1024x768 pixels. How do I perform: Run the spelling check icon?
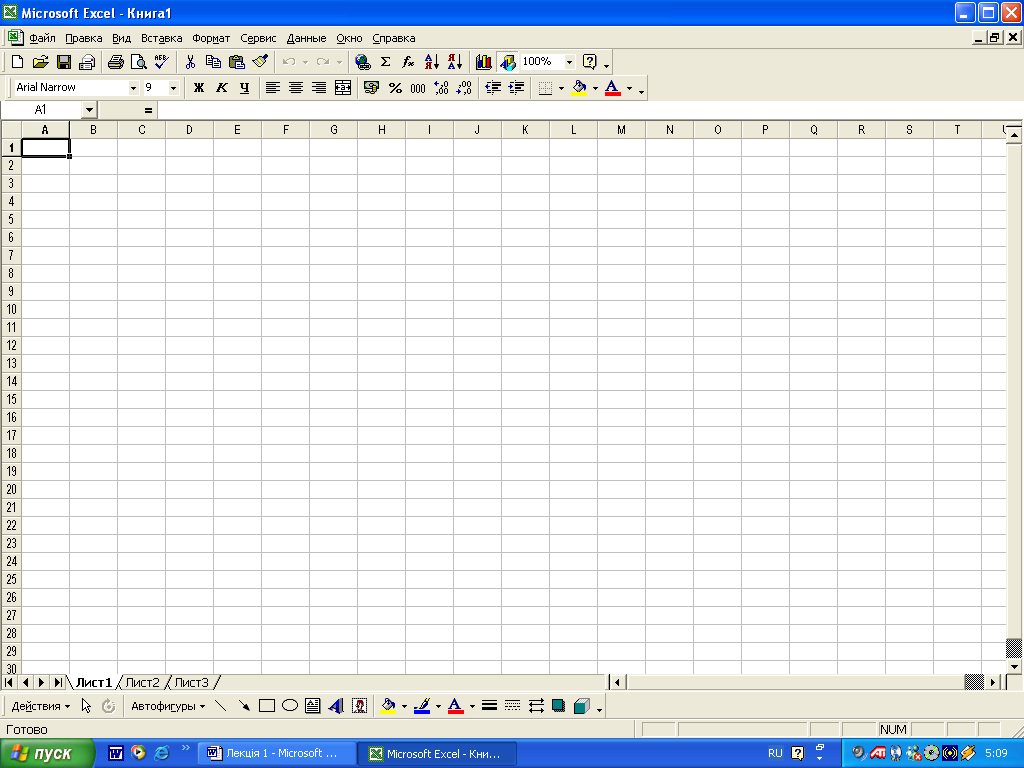point(161,62)
